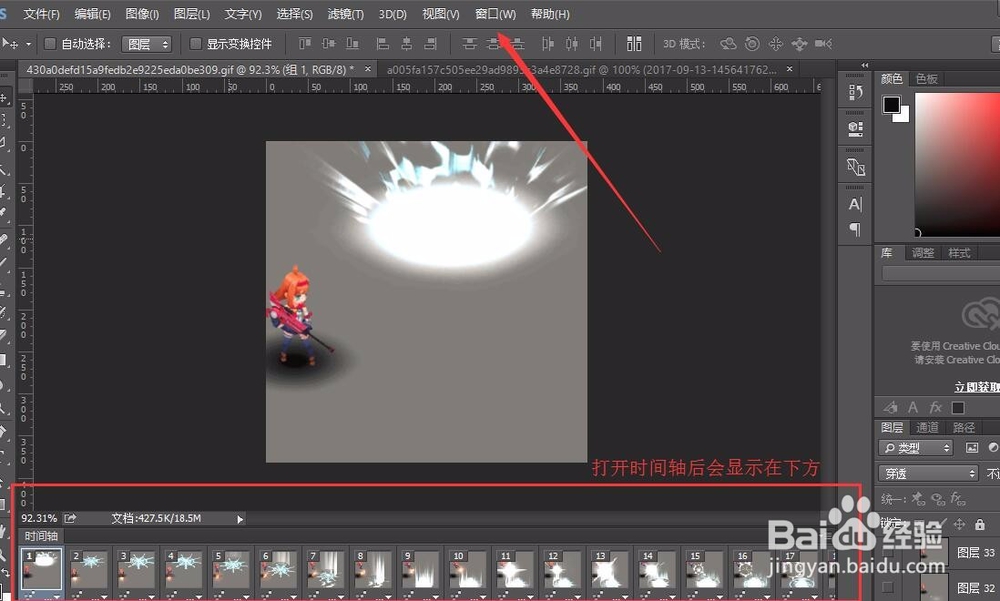Open the 窗口 menu

(x=492, y=14)
